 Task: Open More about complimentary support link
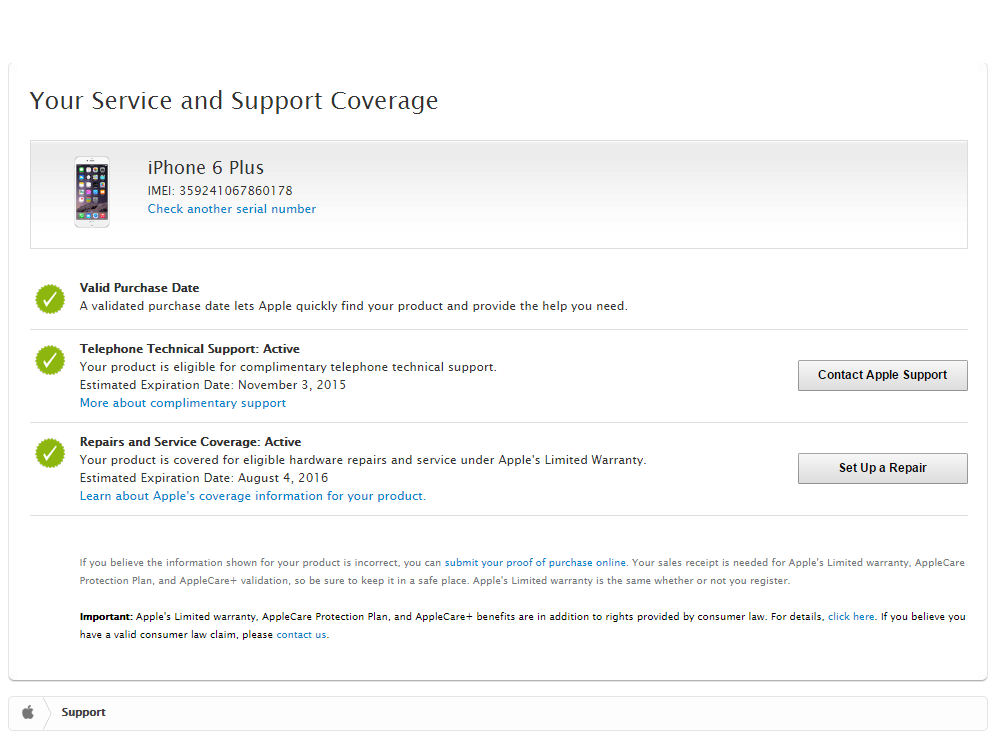[183, 403]
